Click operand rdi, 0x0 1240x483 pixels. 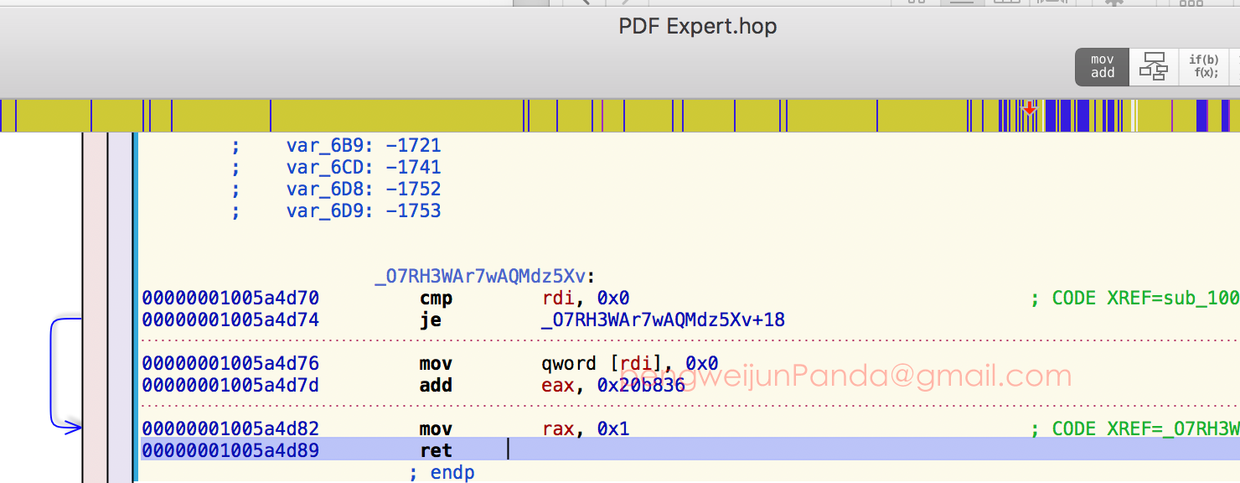pos(585,298)
